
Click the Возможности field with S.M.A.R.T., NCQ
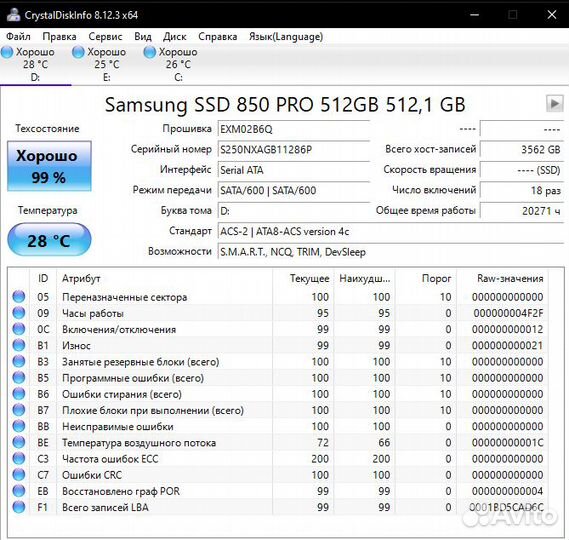(x=390, y=251)
